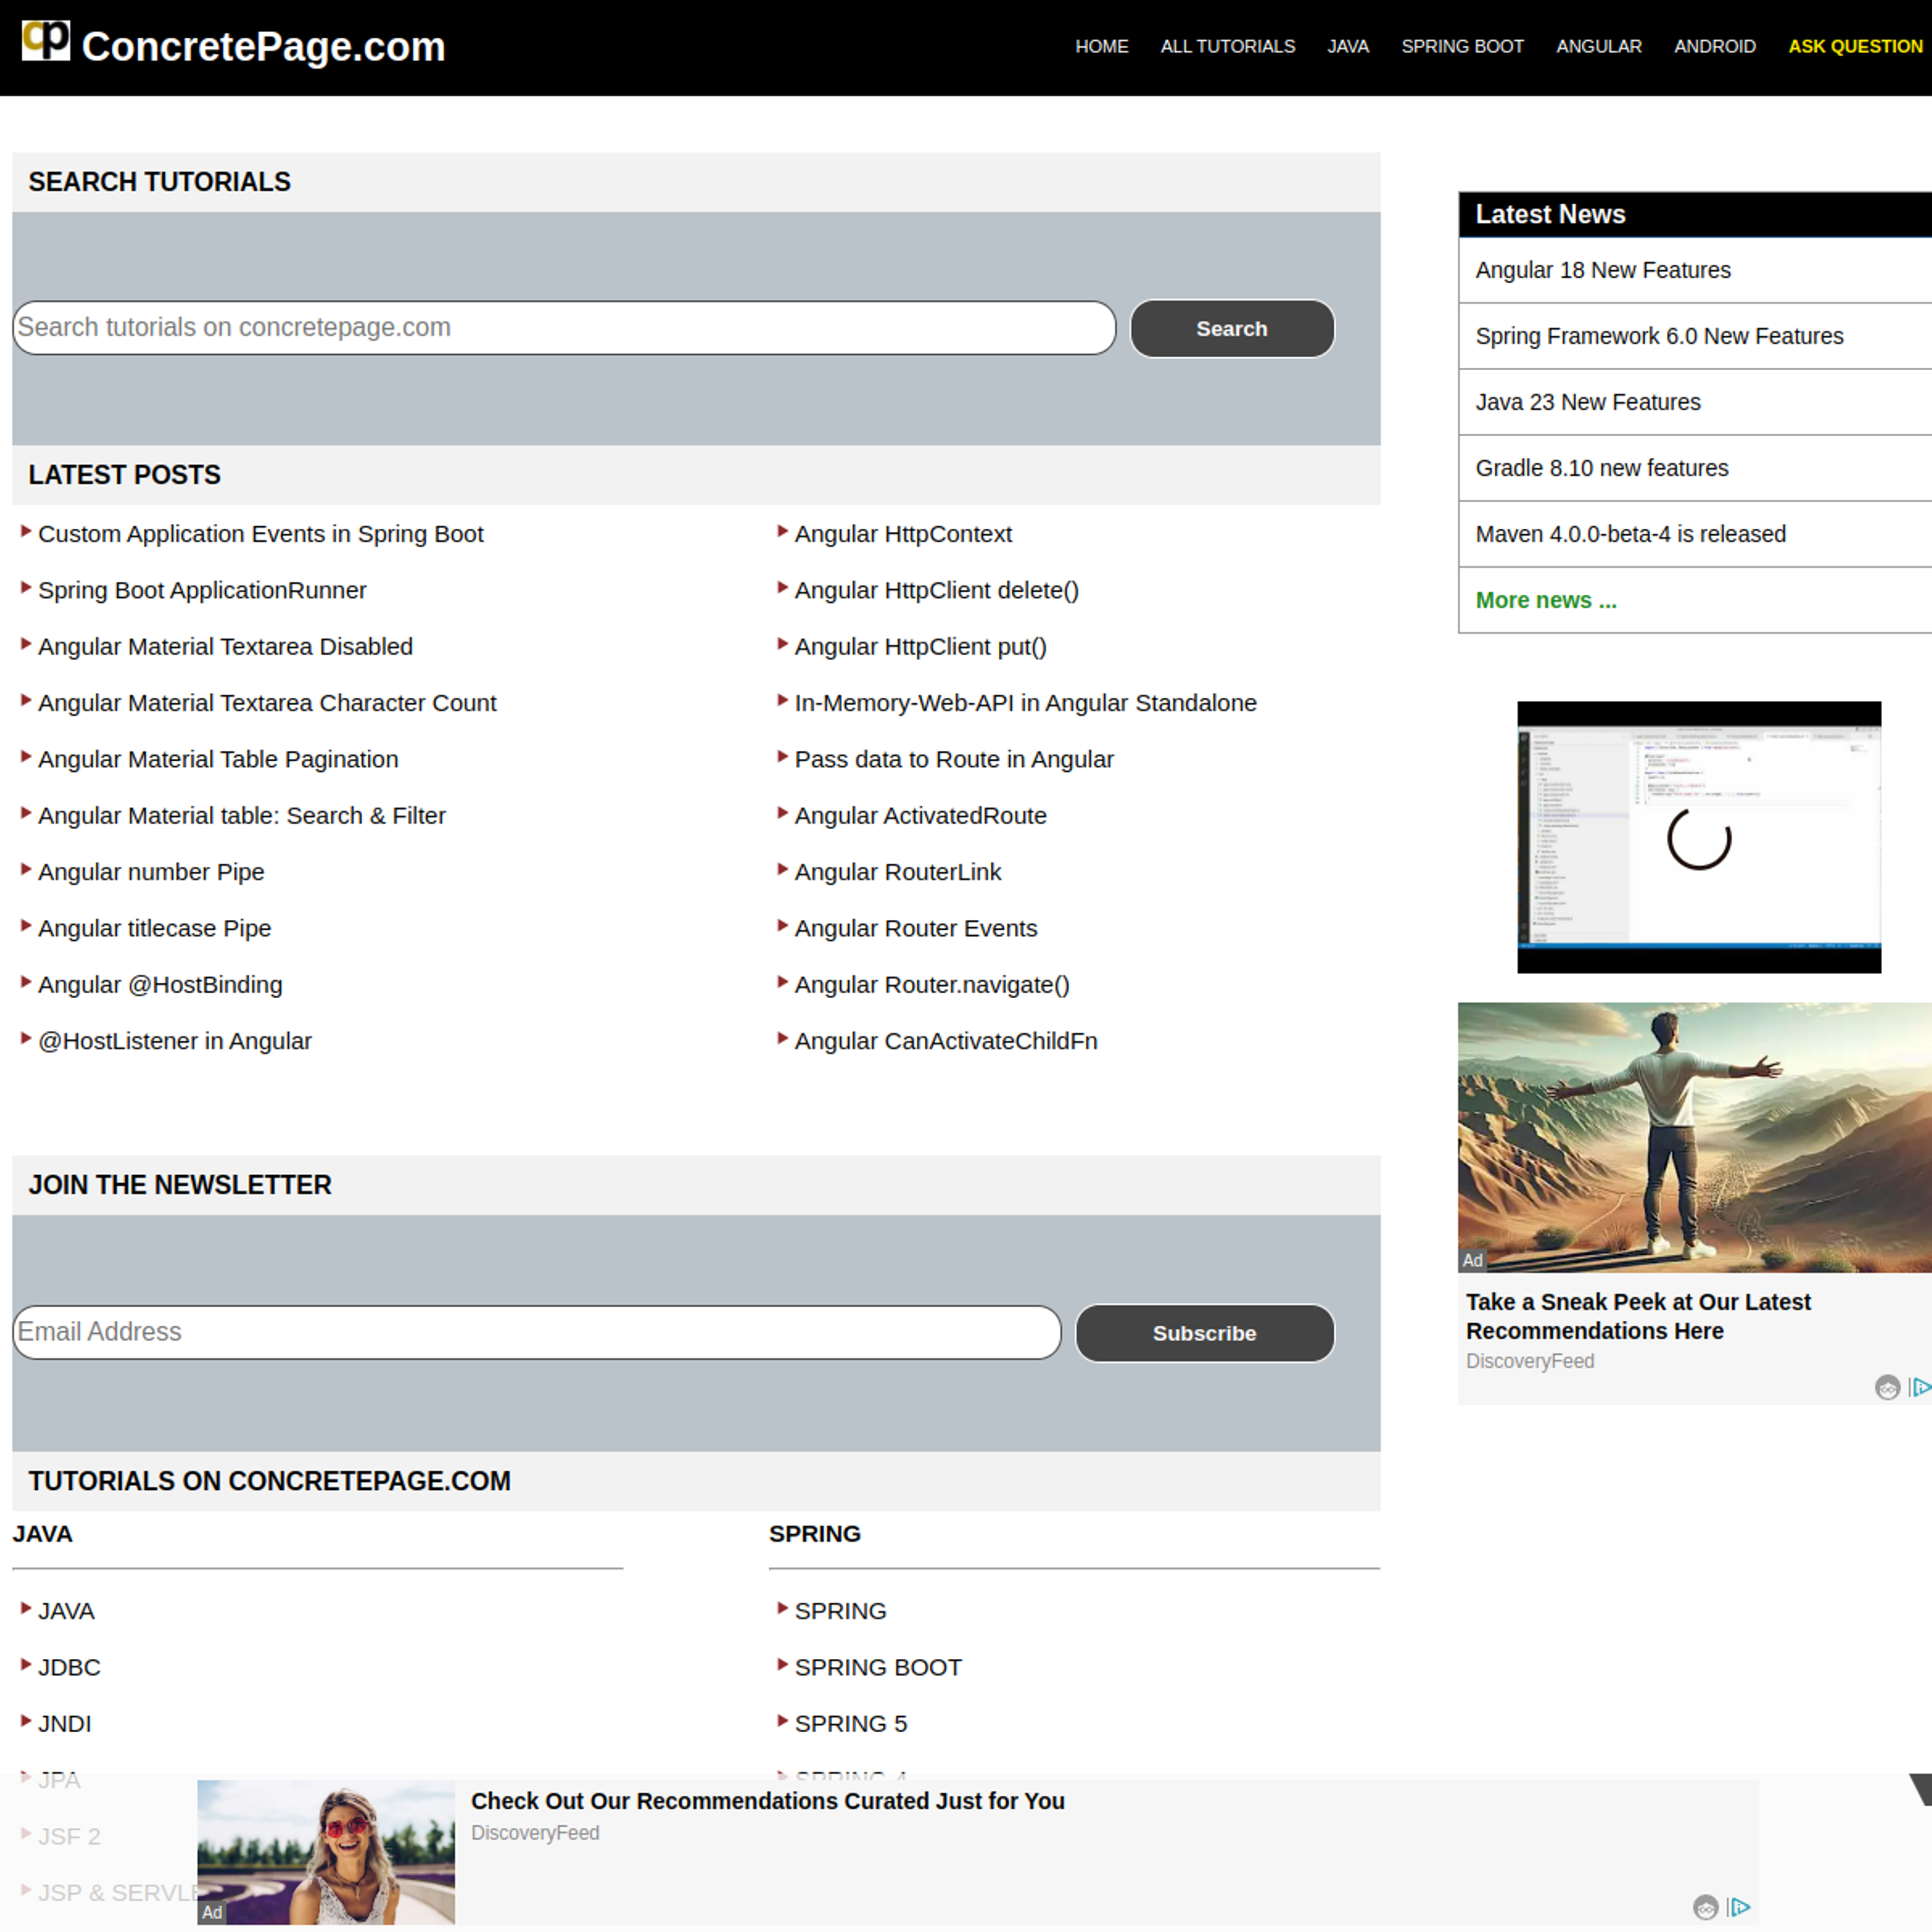Screen dimensions: 1932x1932
Task: Read Angular 18 New Features news
Action: pos(1603,270)
